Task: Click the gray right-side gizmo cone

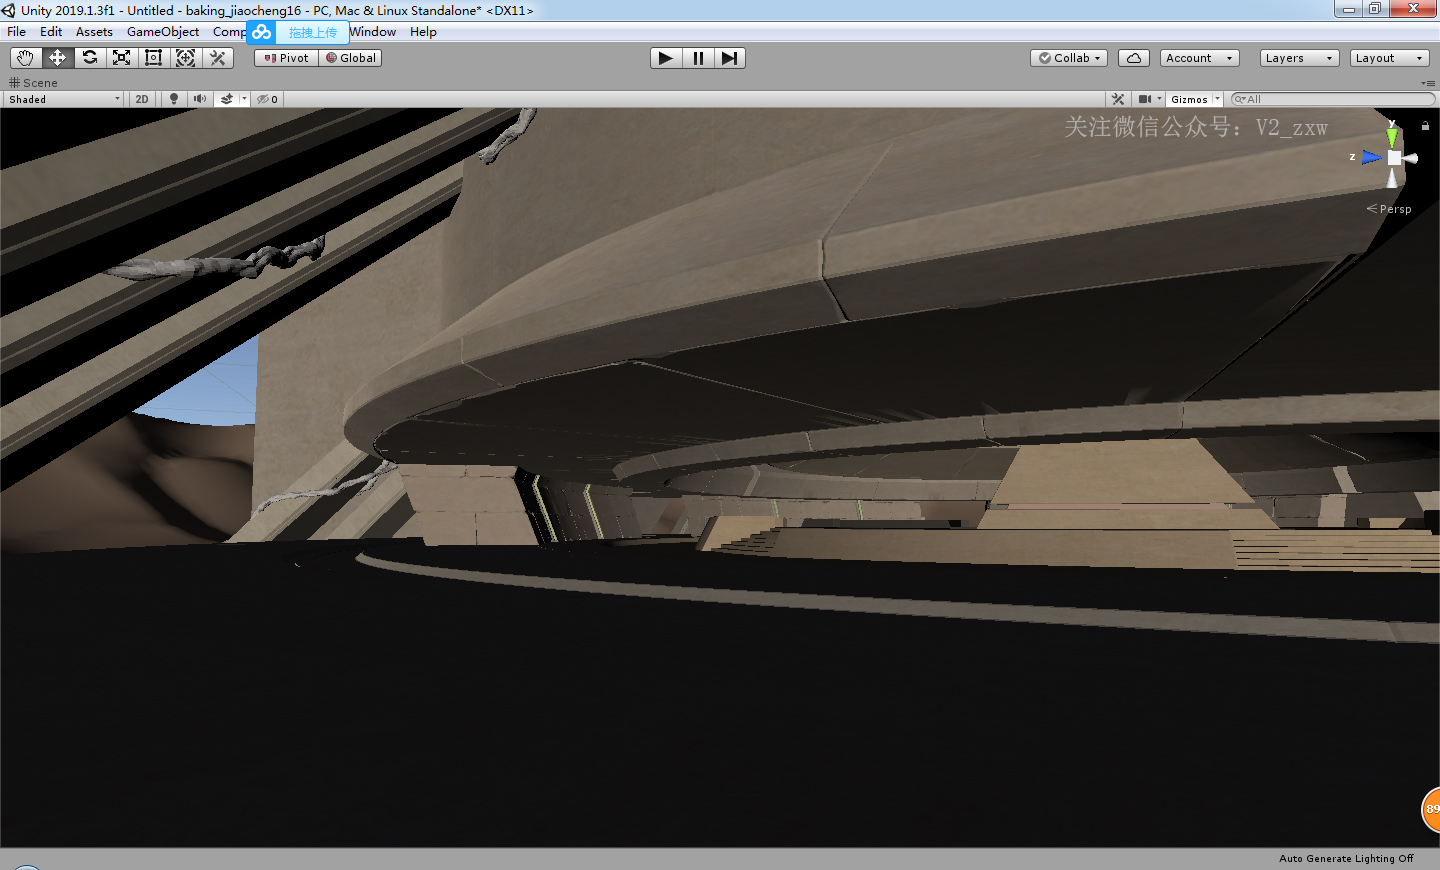Action: point(1411,158)
